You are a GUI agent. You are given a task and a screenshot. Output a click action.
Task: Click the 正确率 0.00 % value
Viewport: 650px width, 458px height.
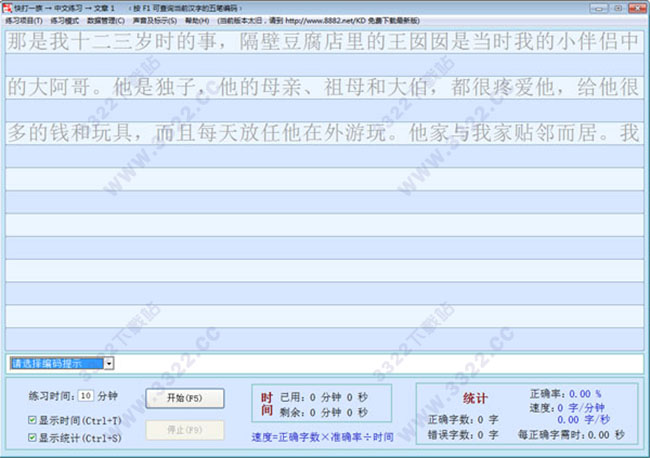(x=585, y=394)
